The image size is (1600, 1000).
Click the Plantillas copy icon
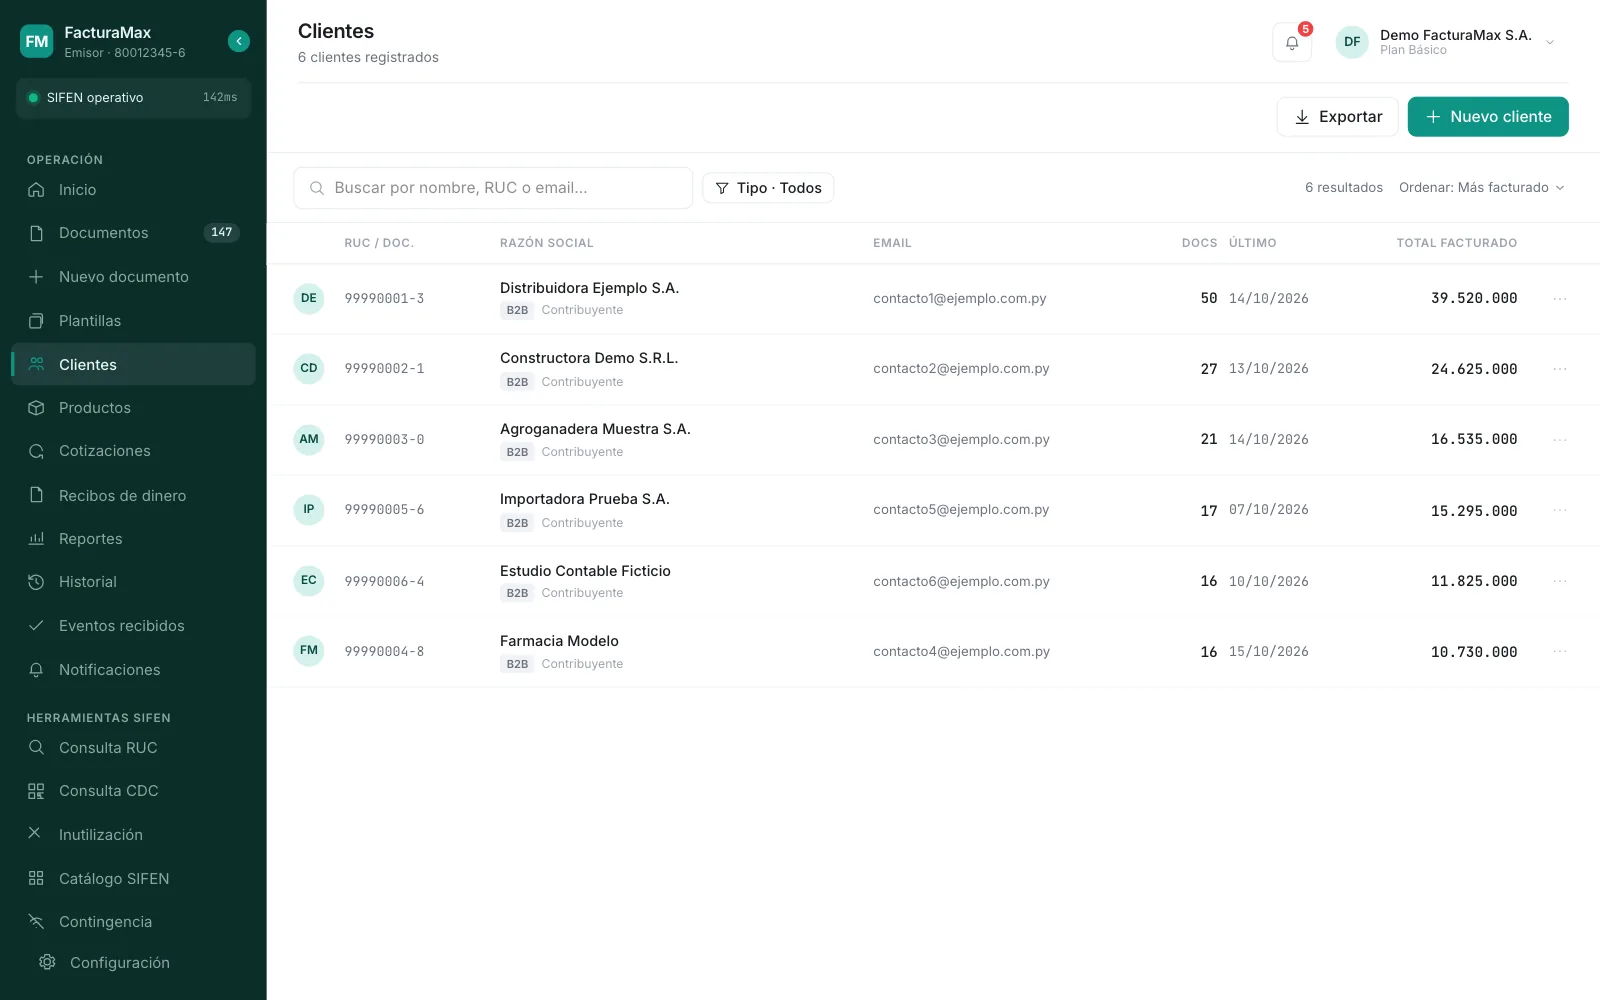coord(36,321)
